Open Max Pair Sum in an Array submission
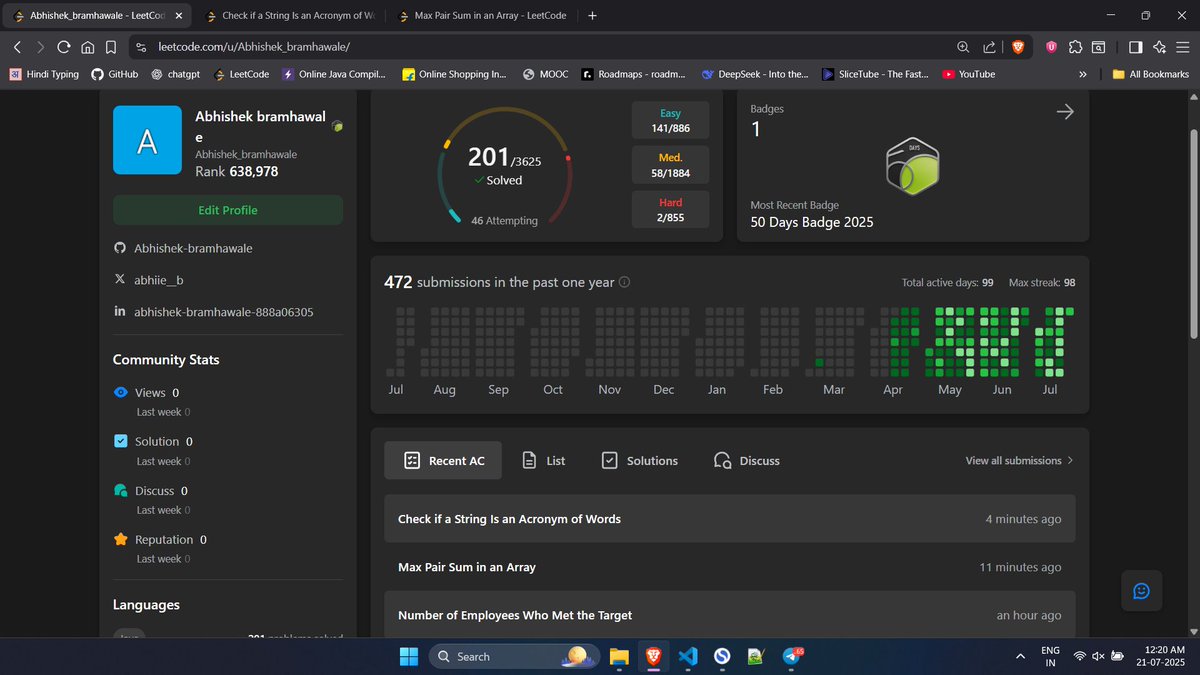1200x675 pixels. point(730,567)
